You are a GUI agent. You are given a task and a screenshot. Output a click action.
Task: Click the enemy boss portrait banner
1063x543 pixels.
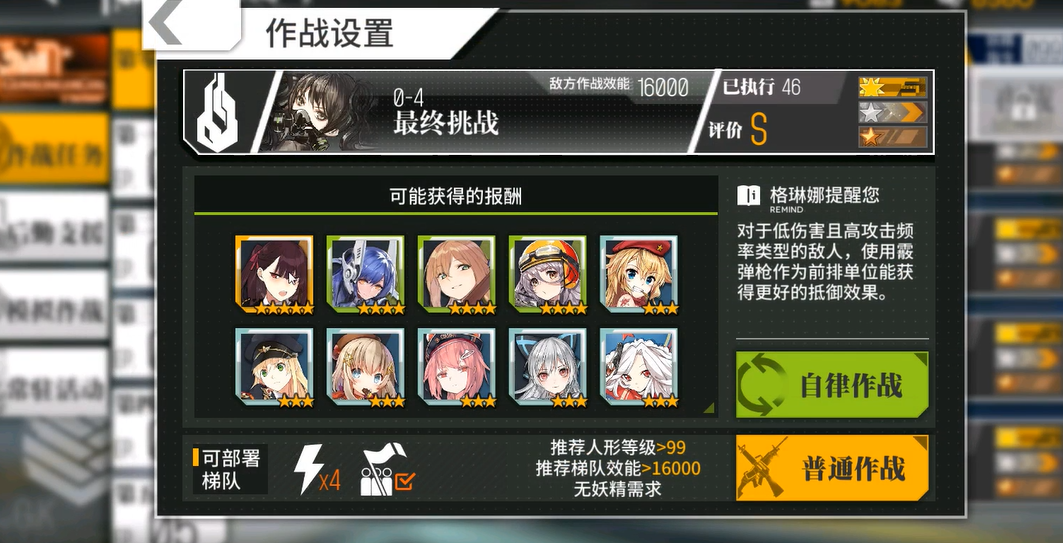pos(324,112)
